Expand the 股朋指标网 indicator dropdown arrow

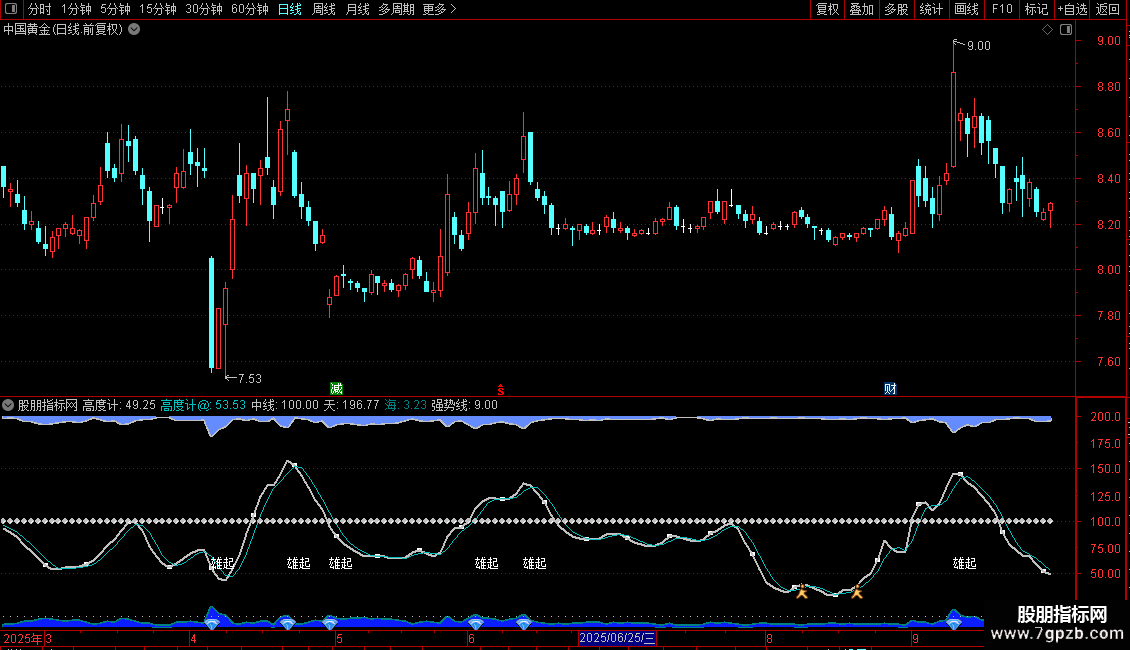pyautogui.click(x=9, y=405)
